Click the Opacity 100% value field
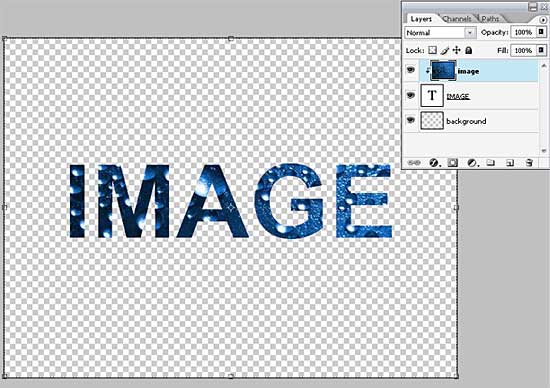Screen dimensions: 550x388 point(523,32)
